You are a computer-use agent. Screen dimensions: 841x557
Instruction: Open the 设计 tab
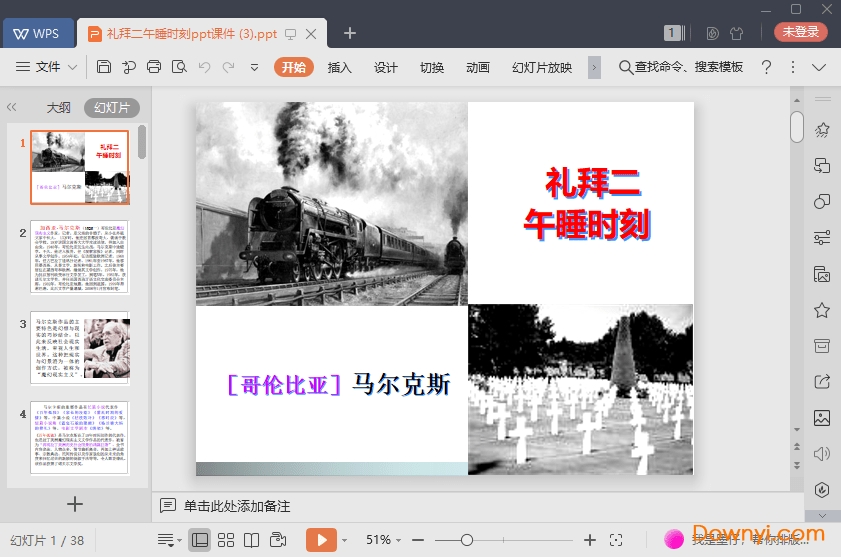[386, 67]
